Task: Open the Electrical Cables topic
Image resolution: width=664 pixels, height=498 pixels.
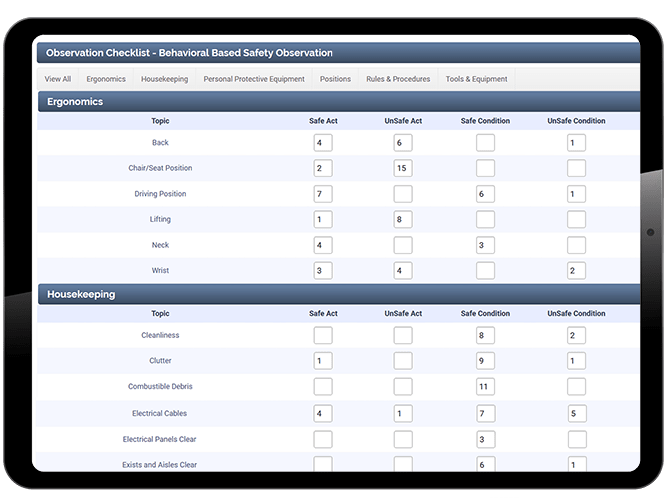Action: pos(160,413)
